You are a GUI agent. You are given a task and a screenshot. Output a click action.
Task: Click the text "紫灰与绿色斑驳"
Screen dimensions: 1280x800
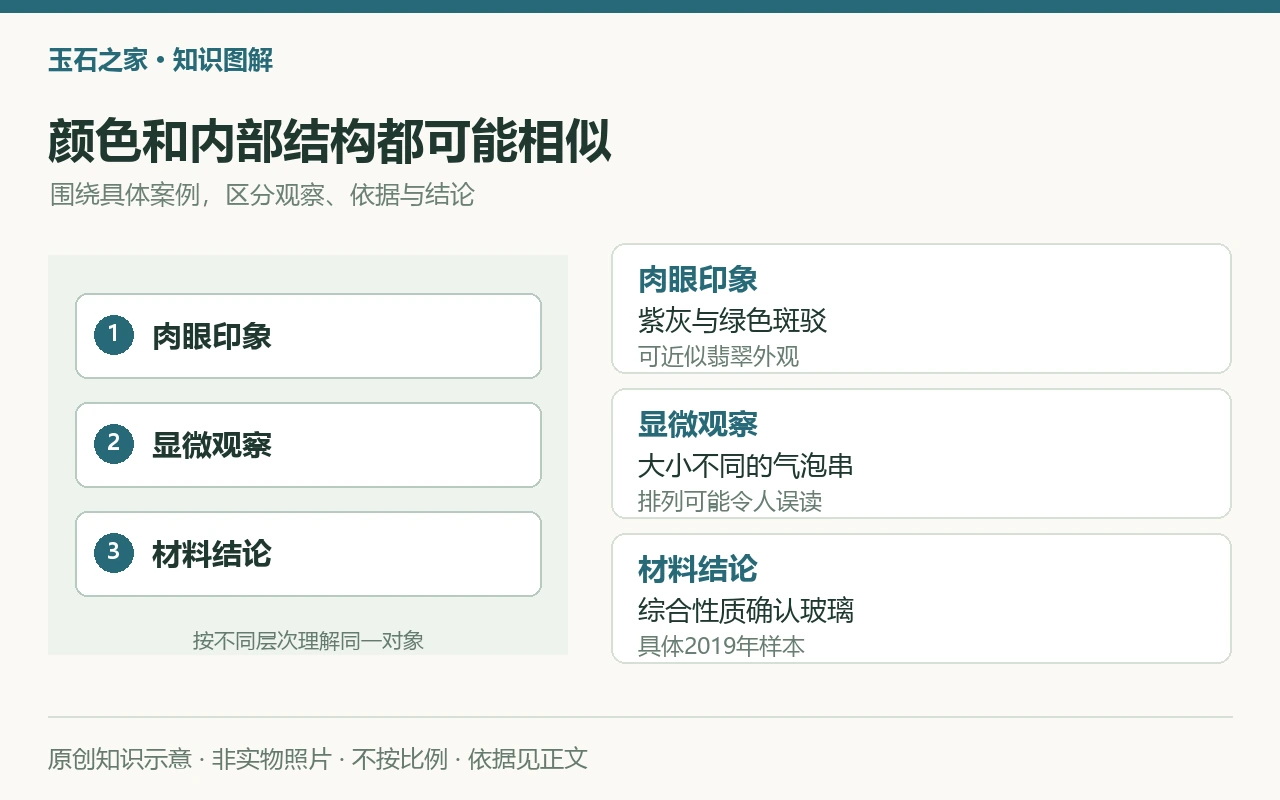pos(733,321)
